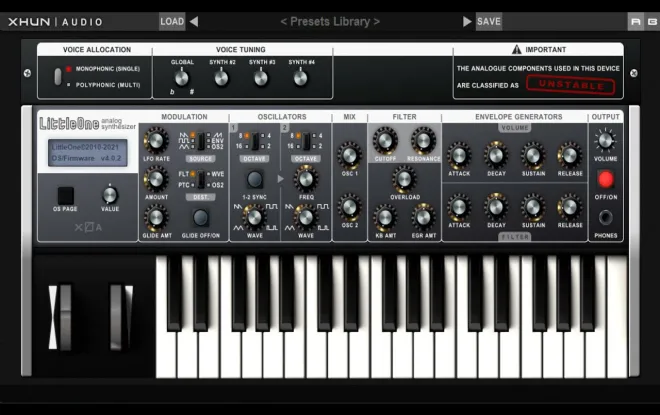This screenshot has height=415, width=660.
Task: Click the modulation wheel
Action: pyautogui.click(x=116, y=318)
